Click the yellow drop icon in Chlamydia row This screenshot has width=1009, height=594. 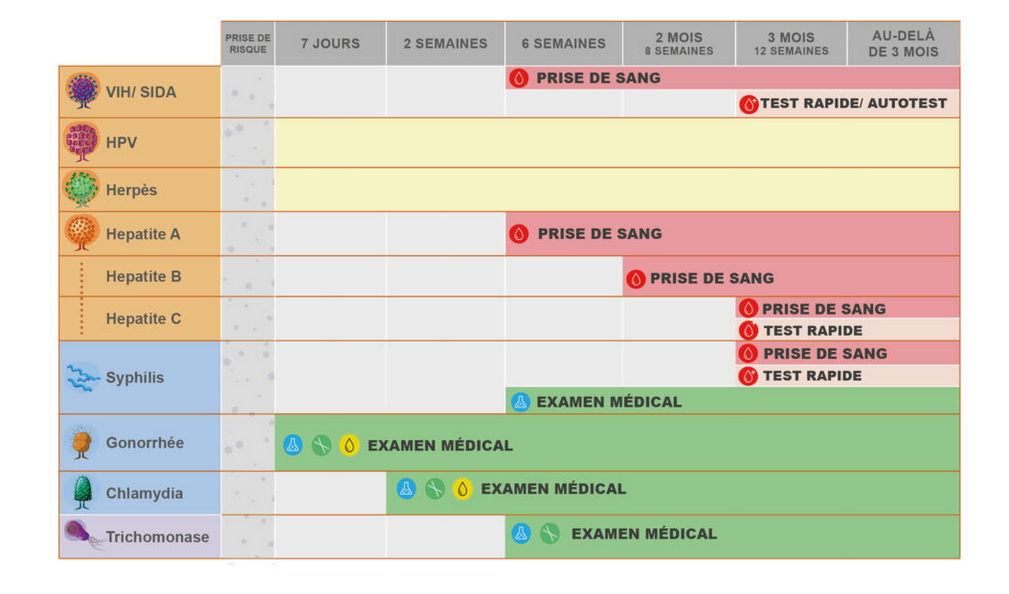pos(462,489)
